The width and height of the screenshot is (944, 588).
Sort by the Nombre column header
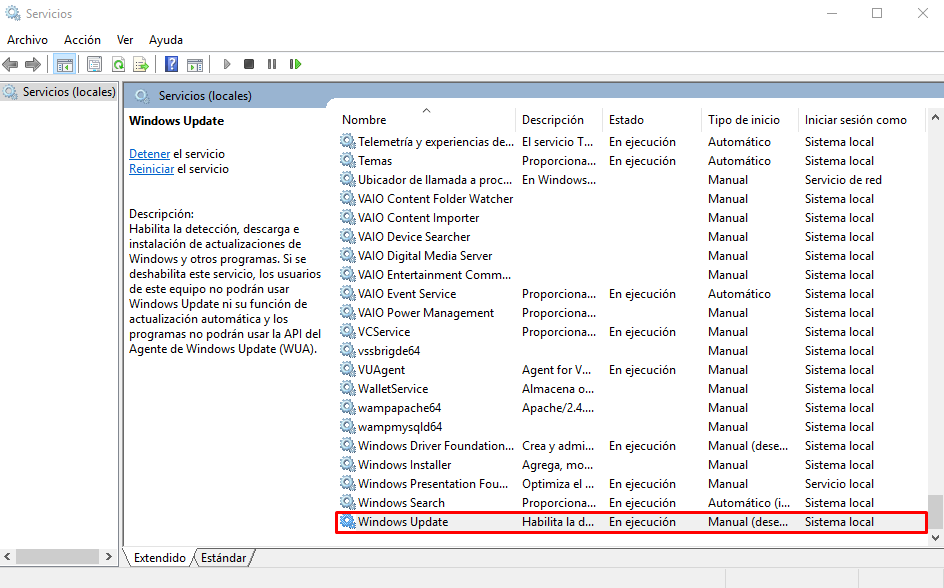426,120
